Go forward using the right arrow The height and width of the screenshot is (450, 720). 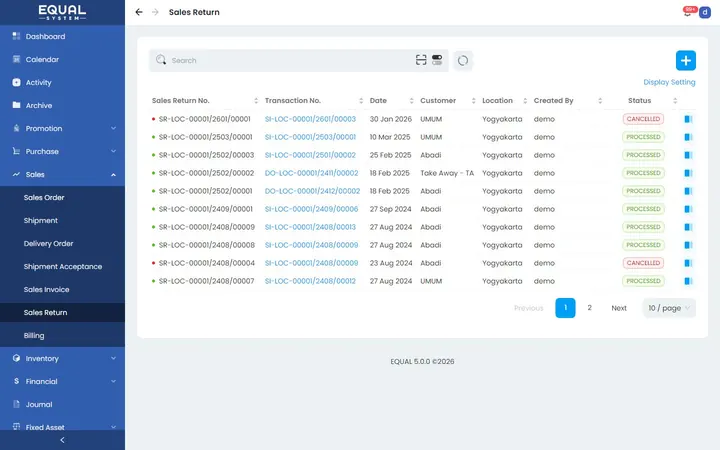[155, 12]
